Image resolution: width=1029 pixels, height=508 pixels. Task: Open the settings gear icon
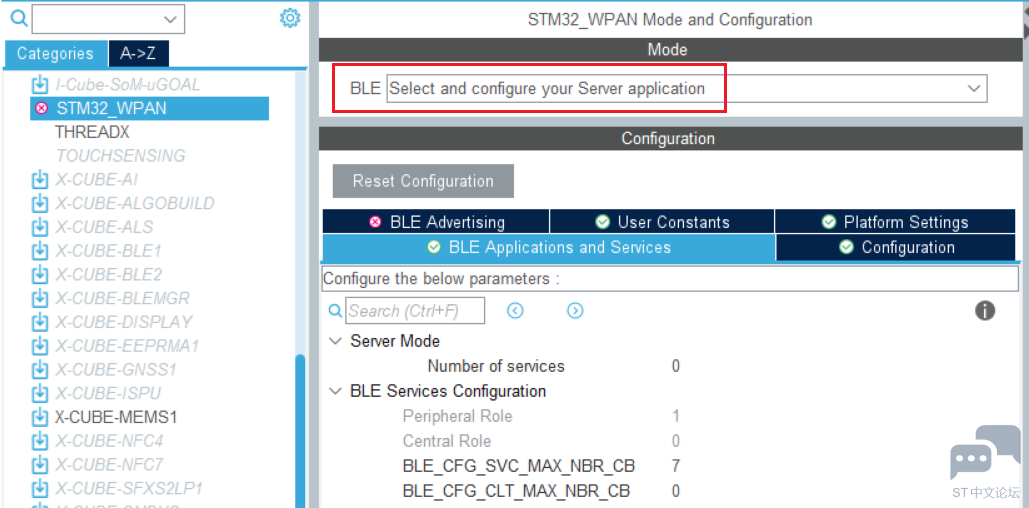[289, 18]
